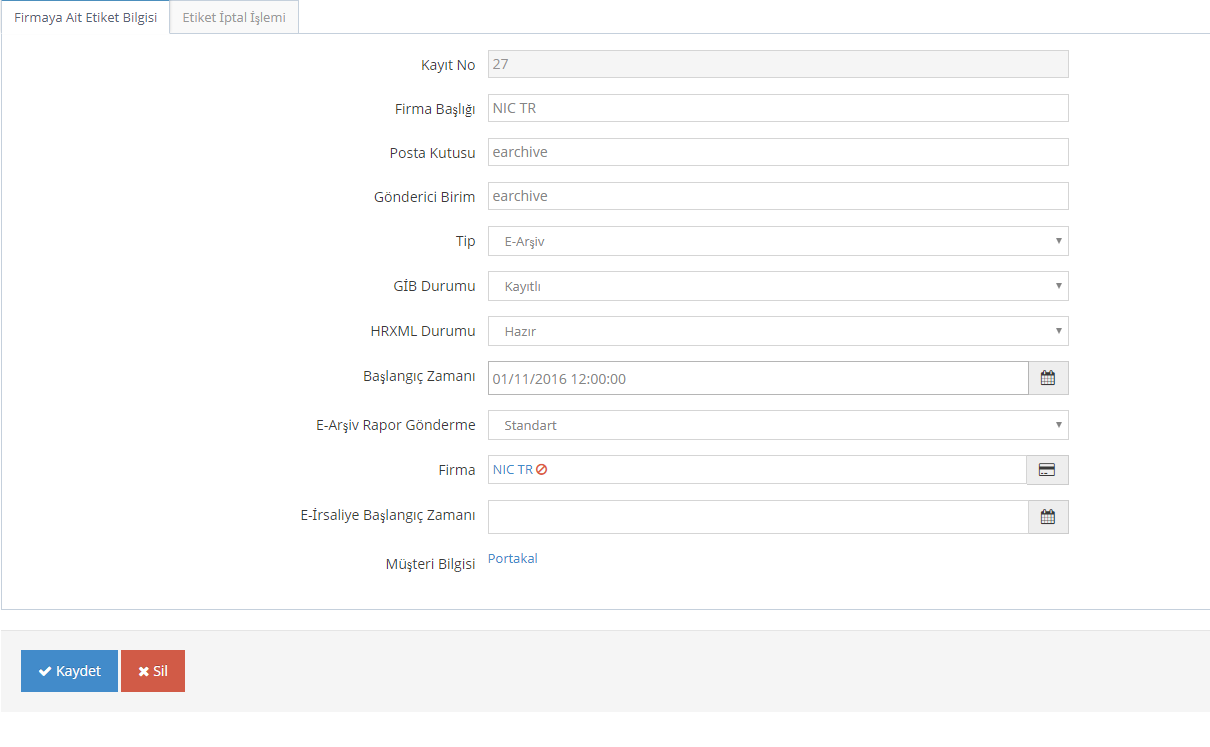The width and height of the screenshot is (1210, 747).
Task: Expand the Tip dropdown showing E-Arşiv
Action: click(x=777, y=241)
